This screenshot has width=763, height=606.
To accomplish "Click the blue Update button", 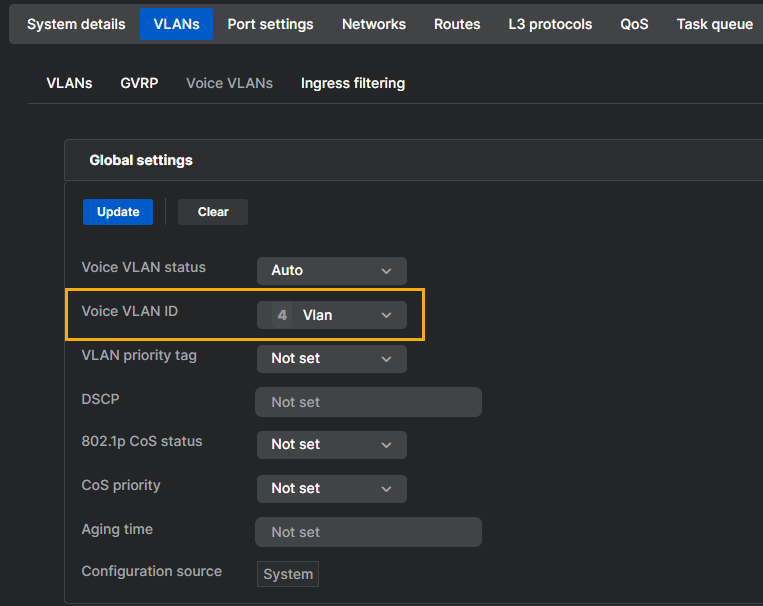I will pos(118,212).
